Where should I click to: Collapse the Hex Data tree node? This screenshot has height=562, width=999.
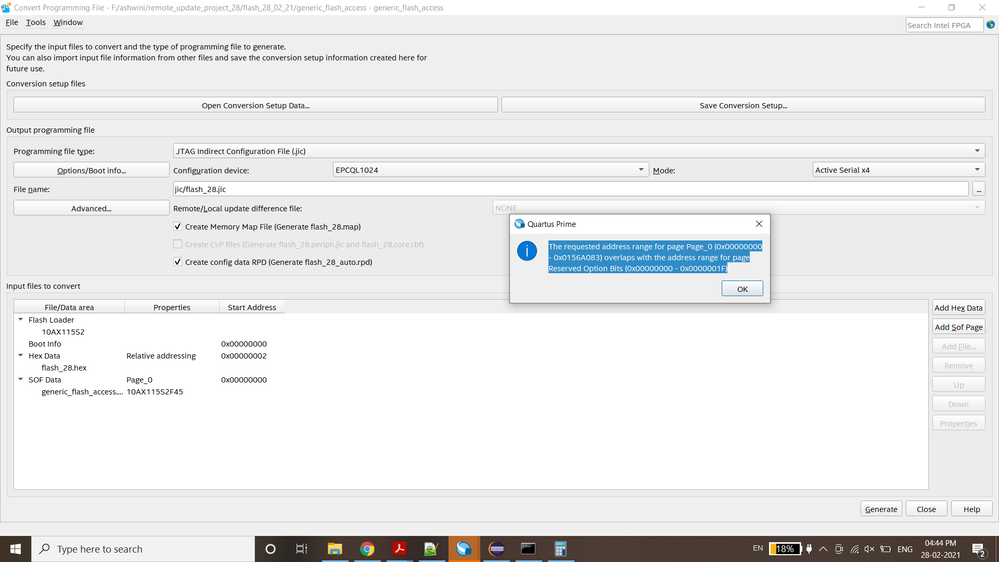tap(20, 356)
